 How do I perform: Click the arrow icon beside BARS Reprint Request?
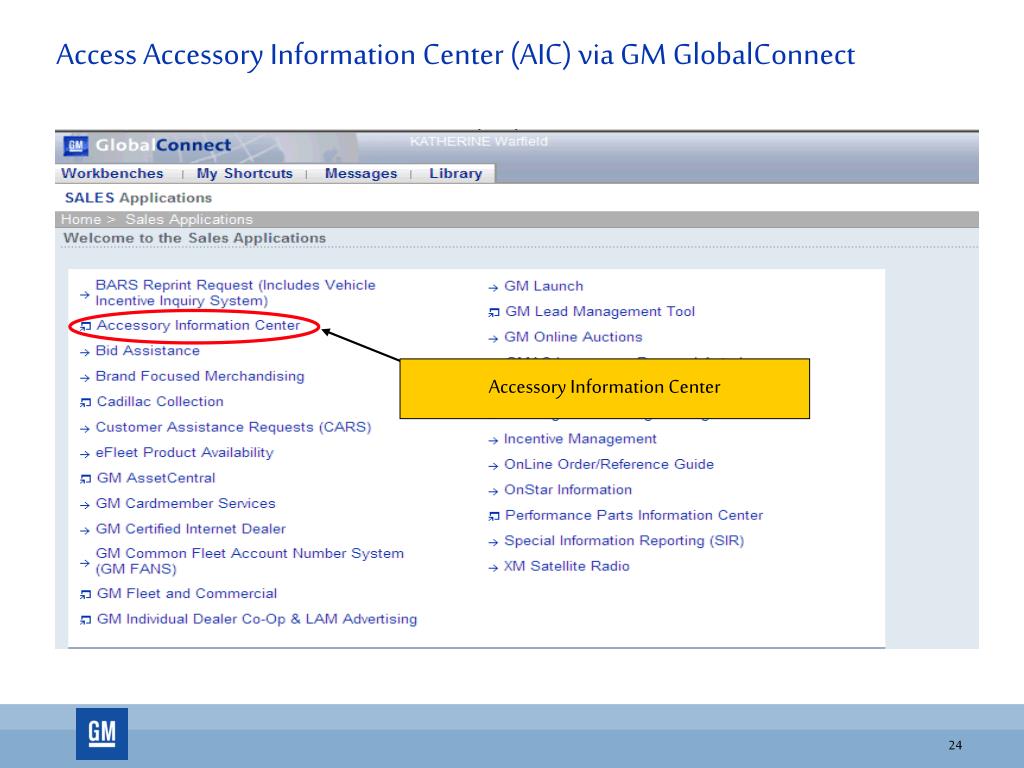84,295
